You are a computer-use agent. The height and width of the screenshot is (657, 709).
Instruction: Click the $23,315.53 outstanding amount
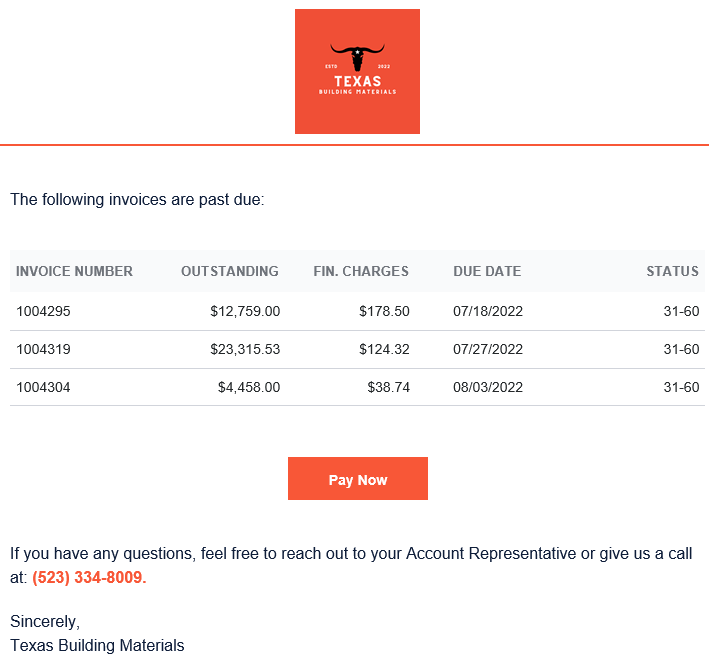click(x=245, y=350)
